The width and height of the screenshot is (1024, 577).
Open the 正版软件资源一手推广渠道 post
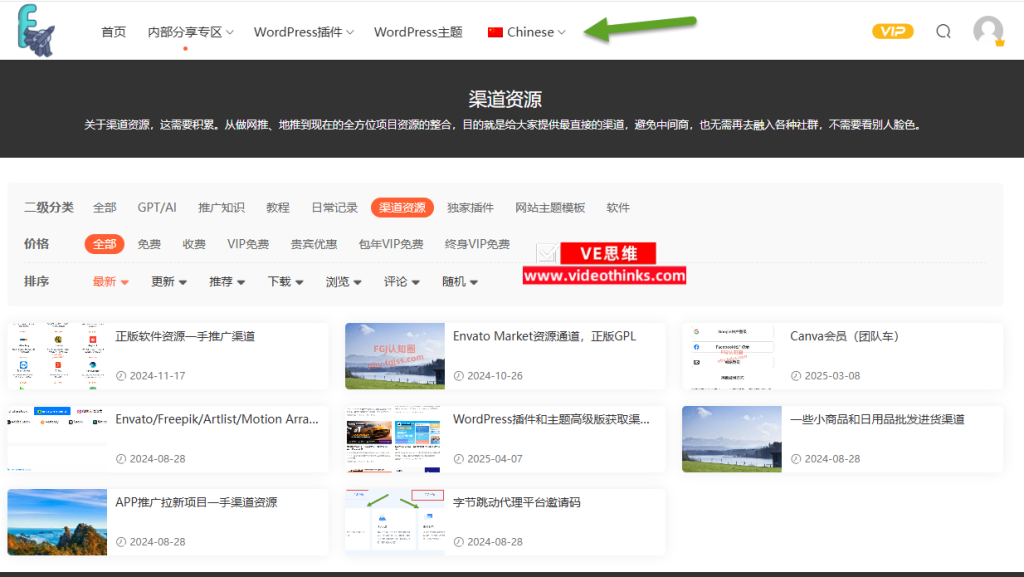(185, 337)
